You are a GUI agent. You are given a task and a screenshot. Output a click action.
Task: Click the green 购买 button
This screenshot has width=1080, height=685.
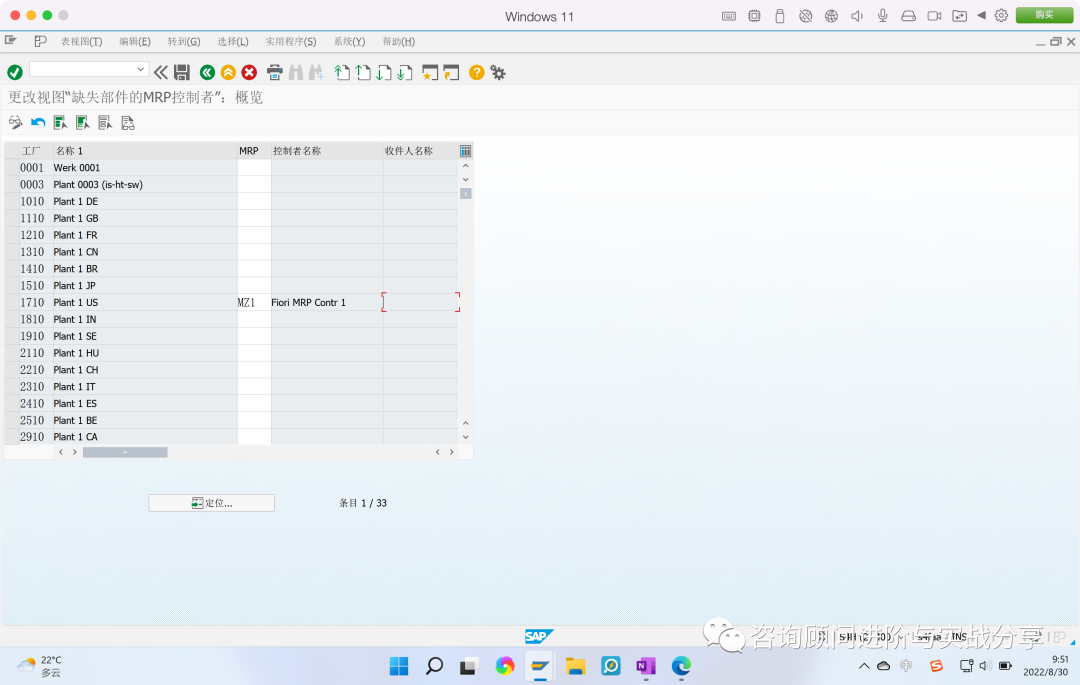coord(1044,15)
